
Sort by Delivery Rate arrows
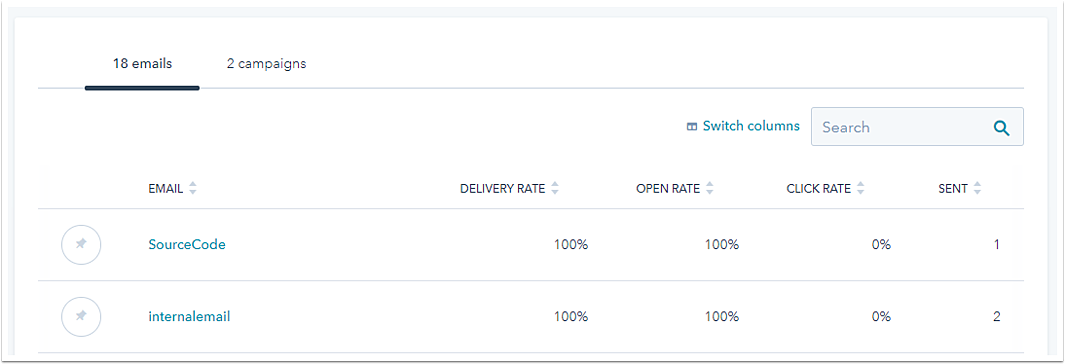pyautogui.click(x=555, y=189)
